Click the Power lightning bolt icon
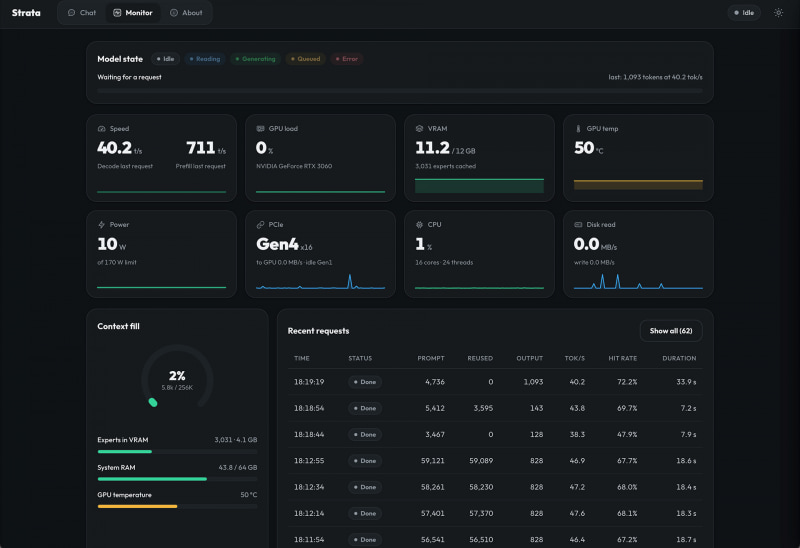Viewport: 800px width, 548px height. tap(101, 225)
